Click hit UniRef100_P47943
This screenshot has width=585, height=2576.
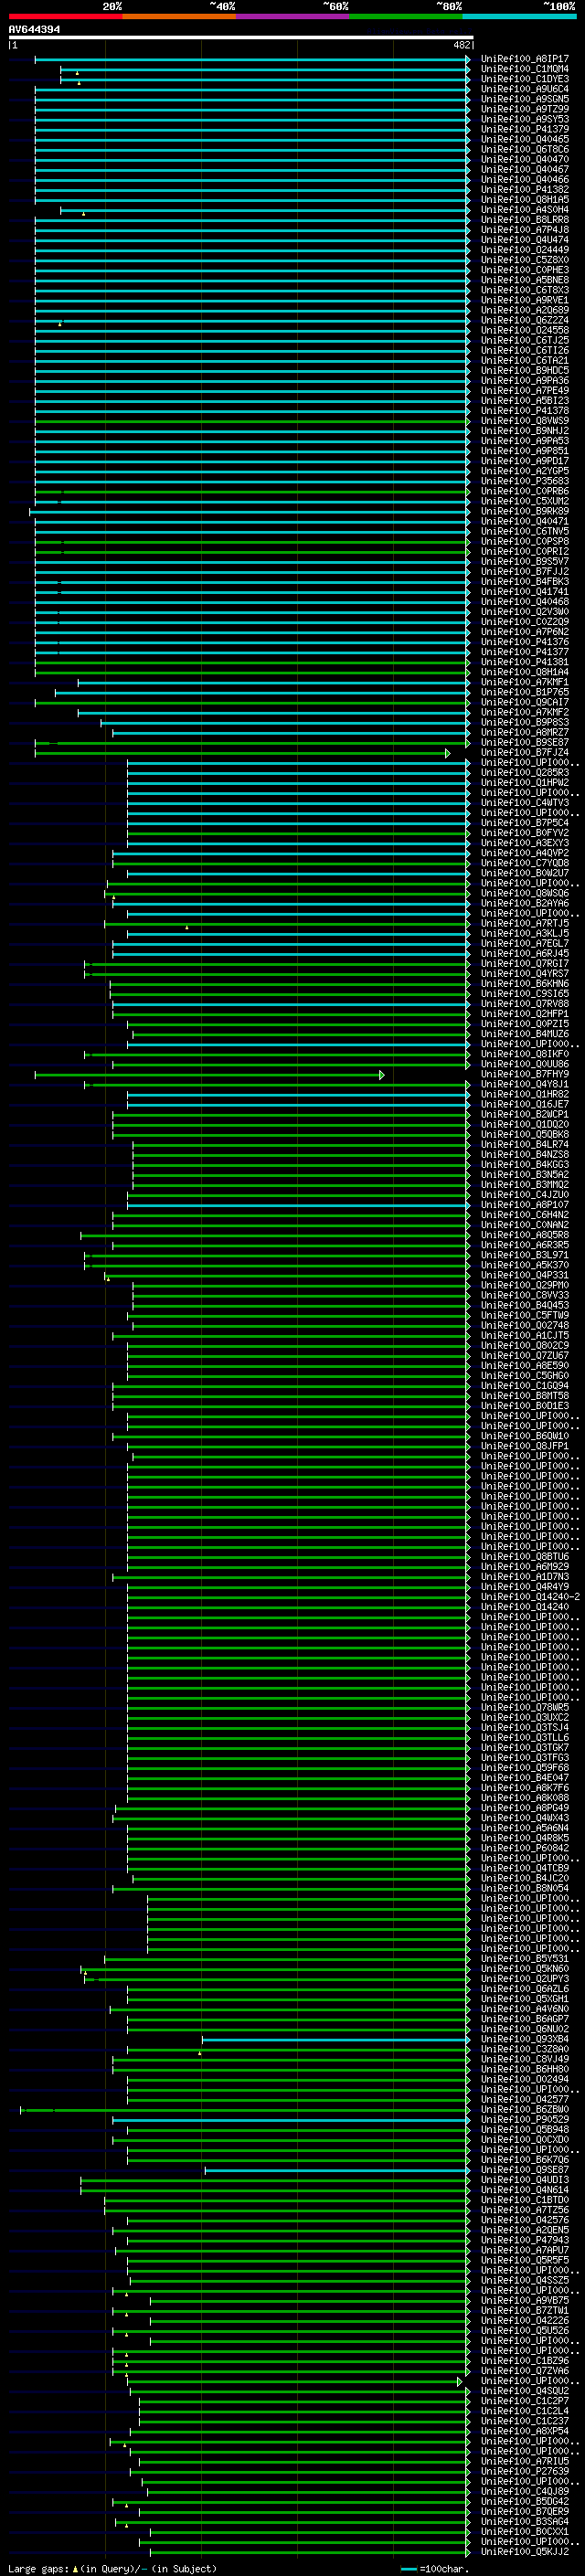point(524,2240)
